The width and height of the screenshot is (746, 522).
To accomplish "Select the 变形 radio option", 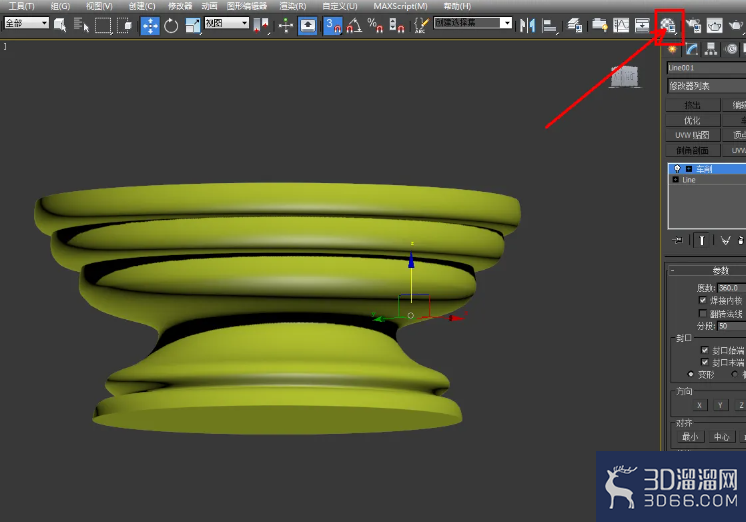I will 691,374.
